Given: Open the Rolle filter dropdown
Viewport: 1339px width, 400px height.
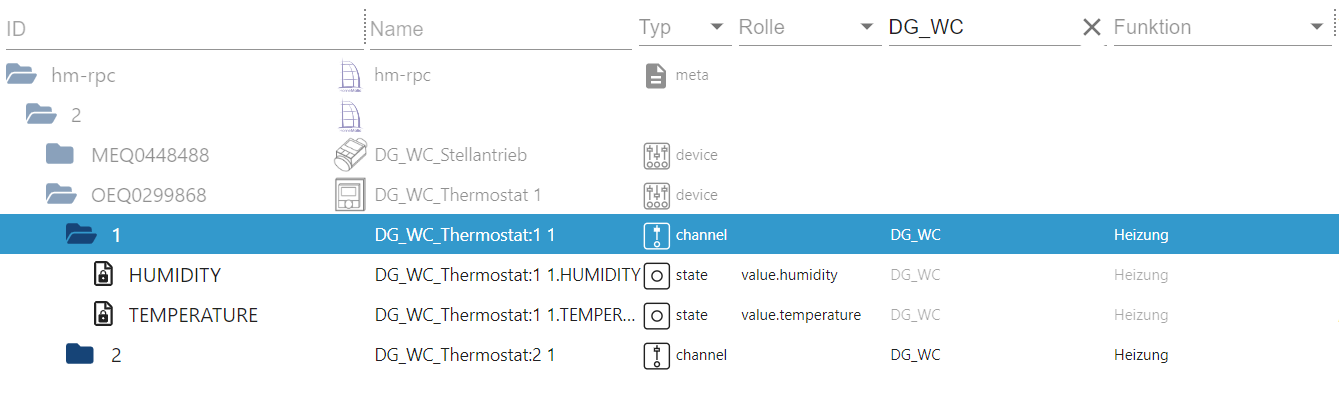Looking at the screenshot, I should click(x=866, y=27).
